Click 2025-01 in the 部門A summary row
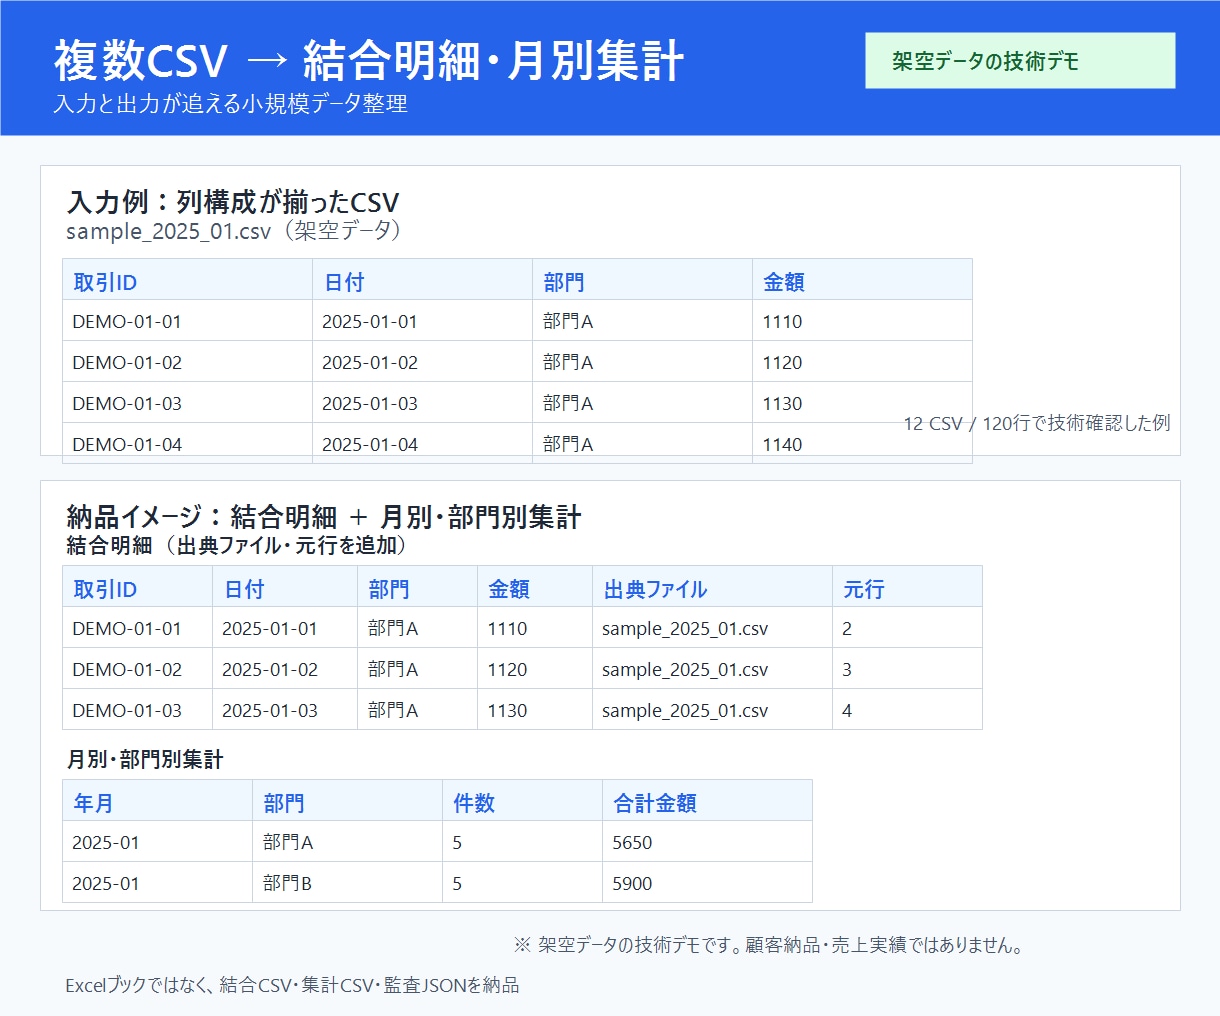1220x1016 pixels. tap(106, 843)
